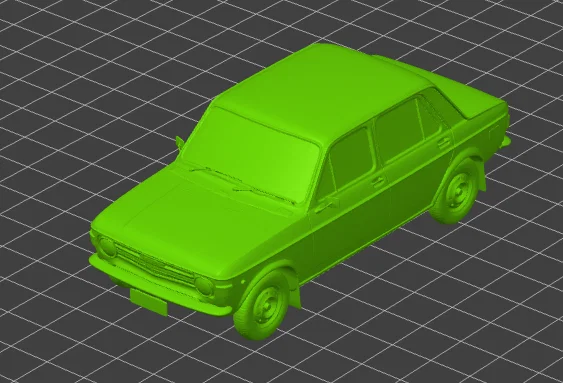Click the front license plate on the car

(149, 302)
